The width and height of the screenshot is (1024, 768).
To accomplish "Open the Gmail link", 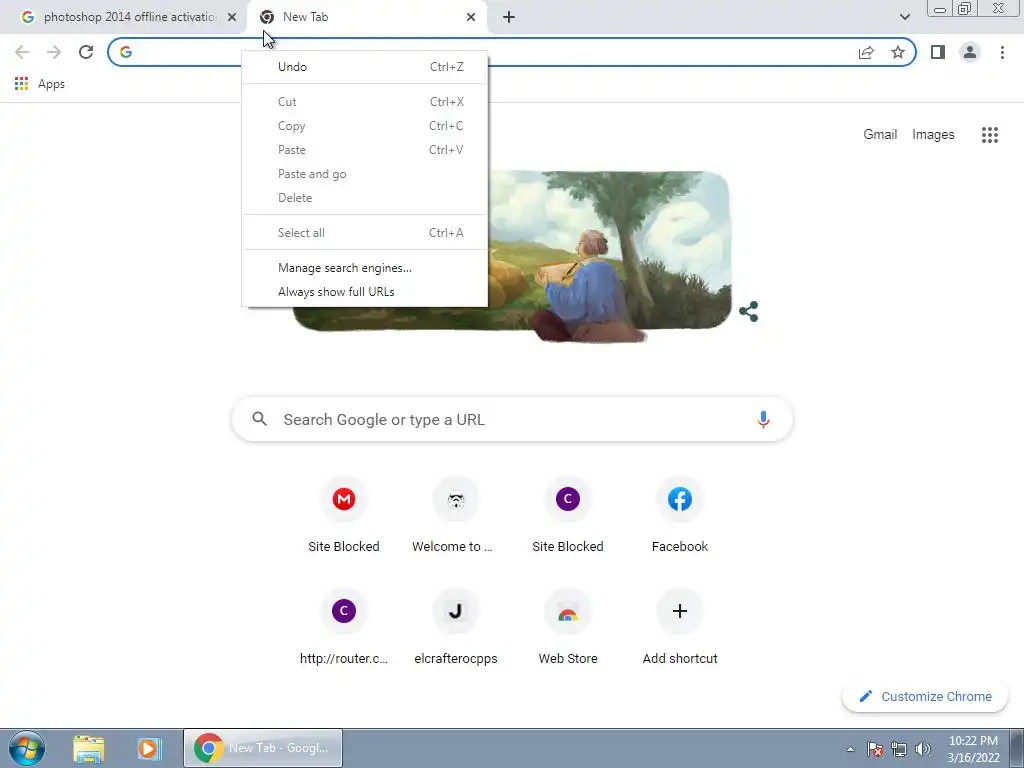I will (880, 135).
